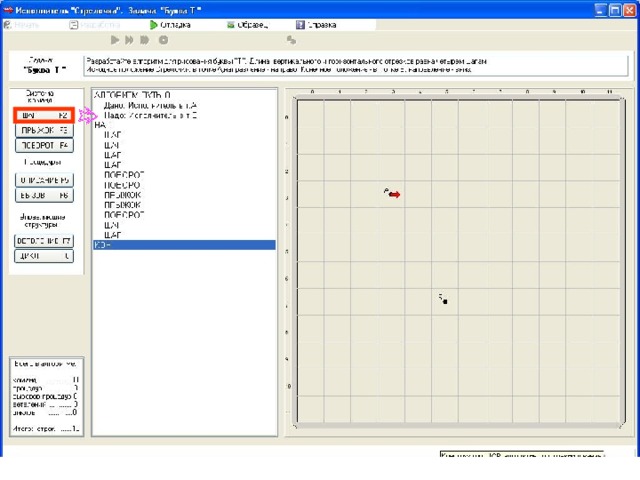Click the greyed icon on the toolbar's right side
This screenshot has height=480, width=640.
291,40
